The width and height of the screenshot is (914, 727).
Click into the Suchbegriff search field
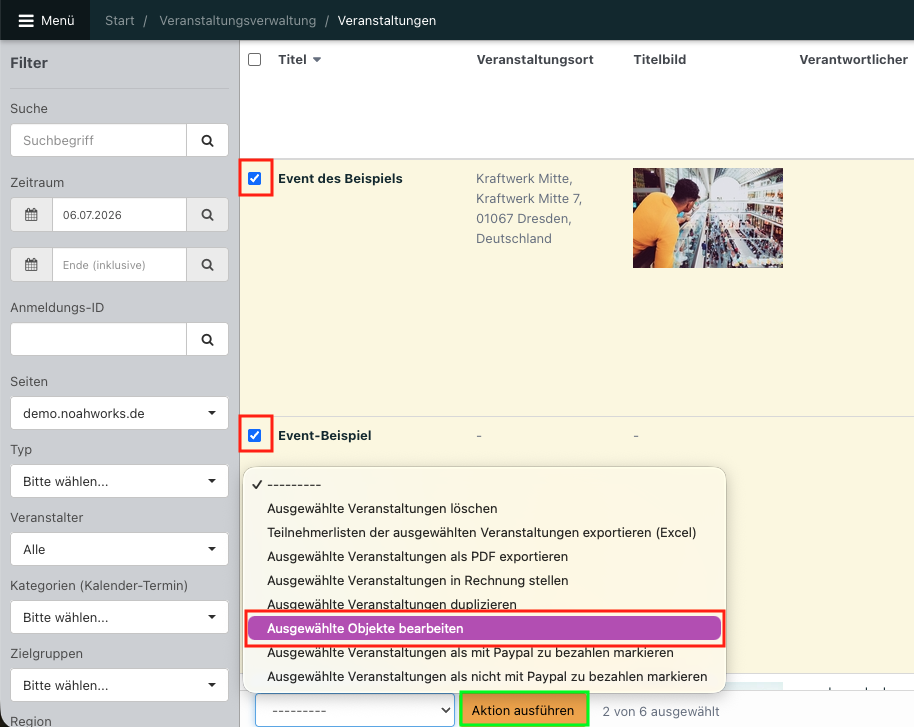tap(99, 141)
